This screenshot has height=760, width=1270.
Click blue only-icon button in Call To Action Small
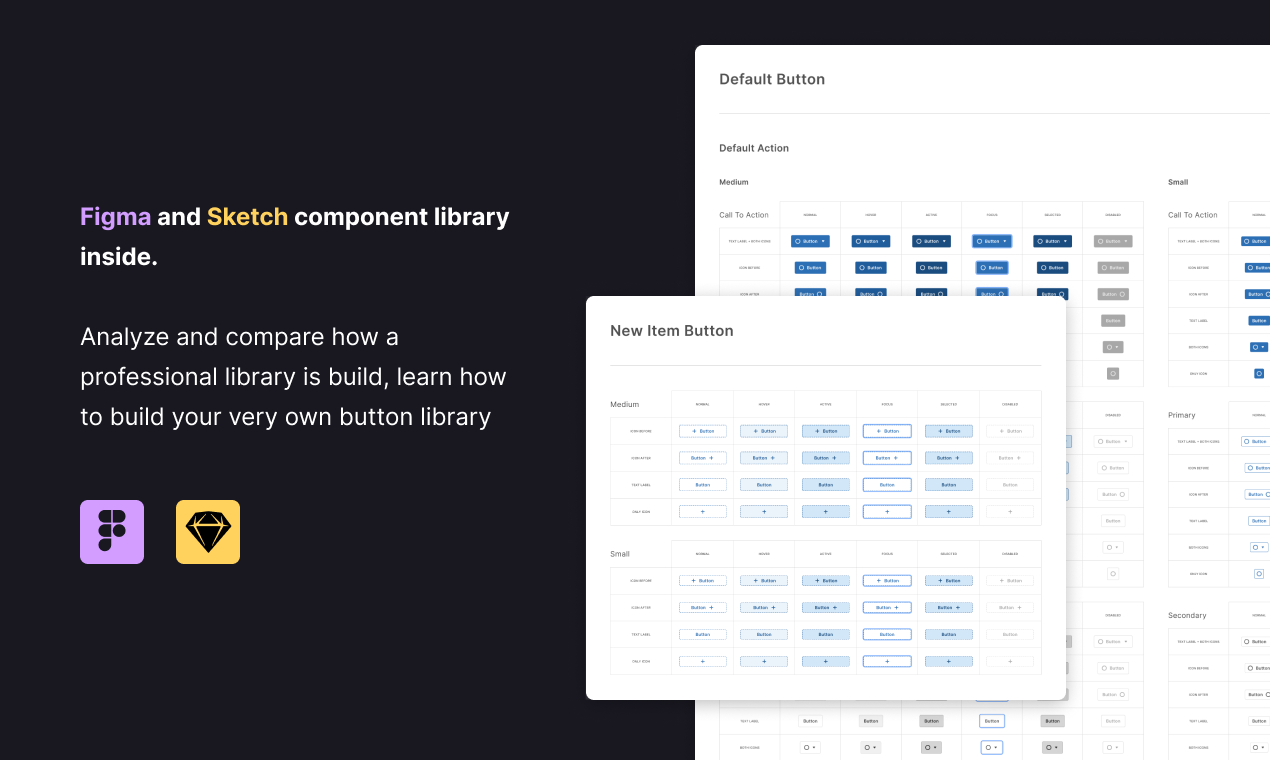(1259, 373)
